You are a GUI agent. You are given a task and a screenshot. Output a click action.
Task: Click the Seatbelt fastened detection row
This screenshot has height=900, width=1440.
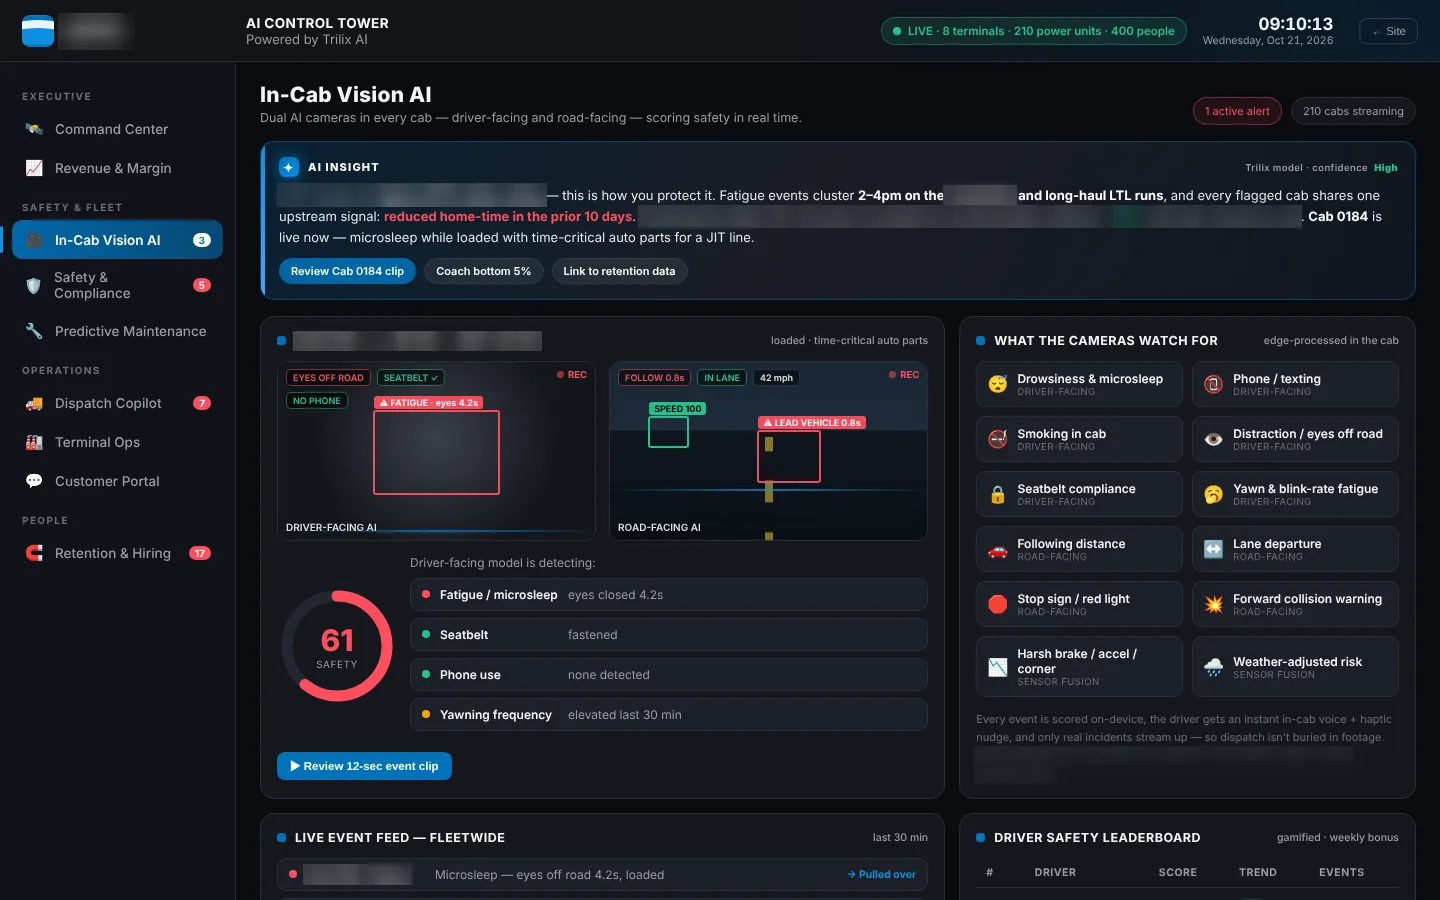pyautogui.click(x=669, y=635)
